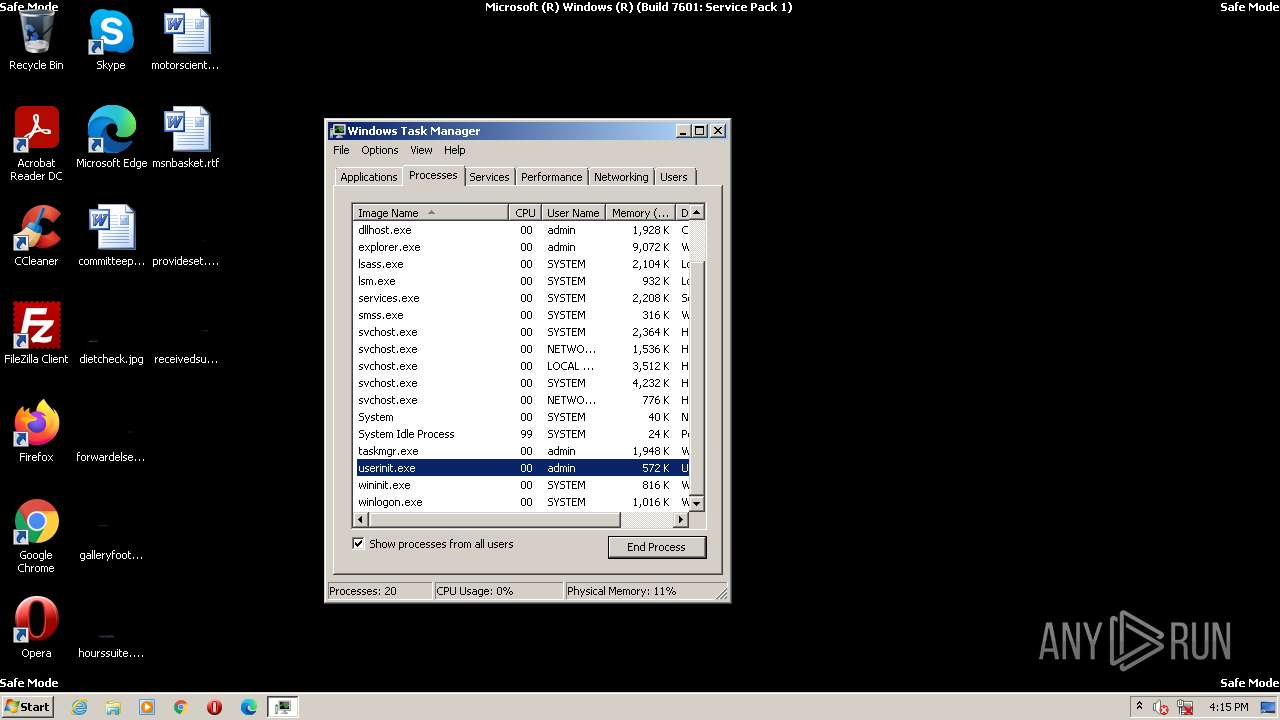Image resolution: width=1280 pixels, height=720 pixels.
Task: Select the taskmgr.exe process row
Action: click(521, 451)
